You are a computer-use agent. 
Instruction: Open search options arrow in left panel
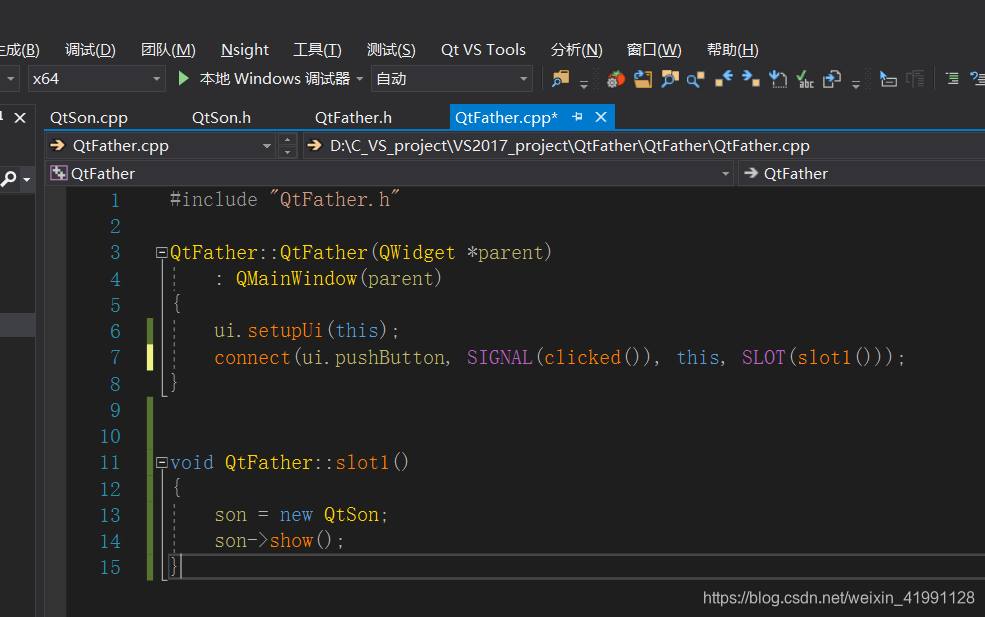26,180
